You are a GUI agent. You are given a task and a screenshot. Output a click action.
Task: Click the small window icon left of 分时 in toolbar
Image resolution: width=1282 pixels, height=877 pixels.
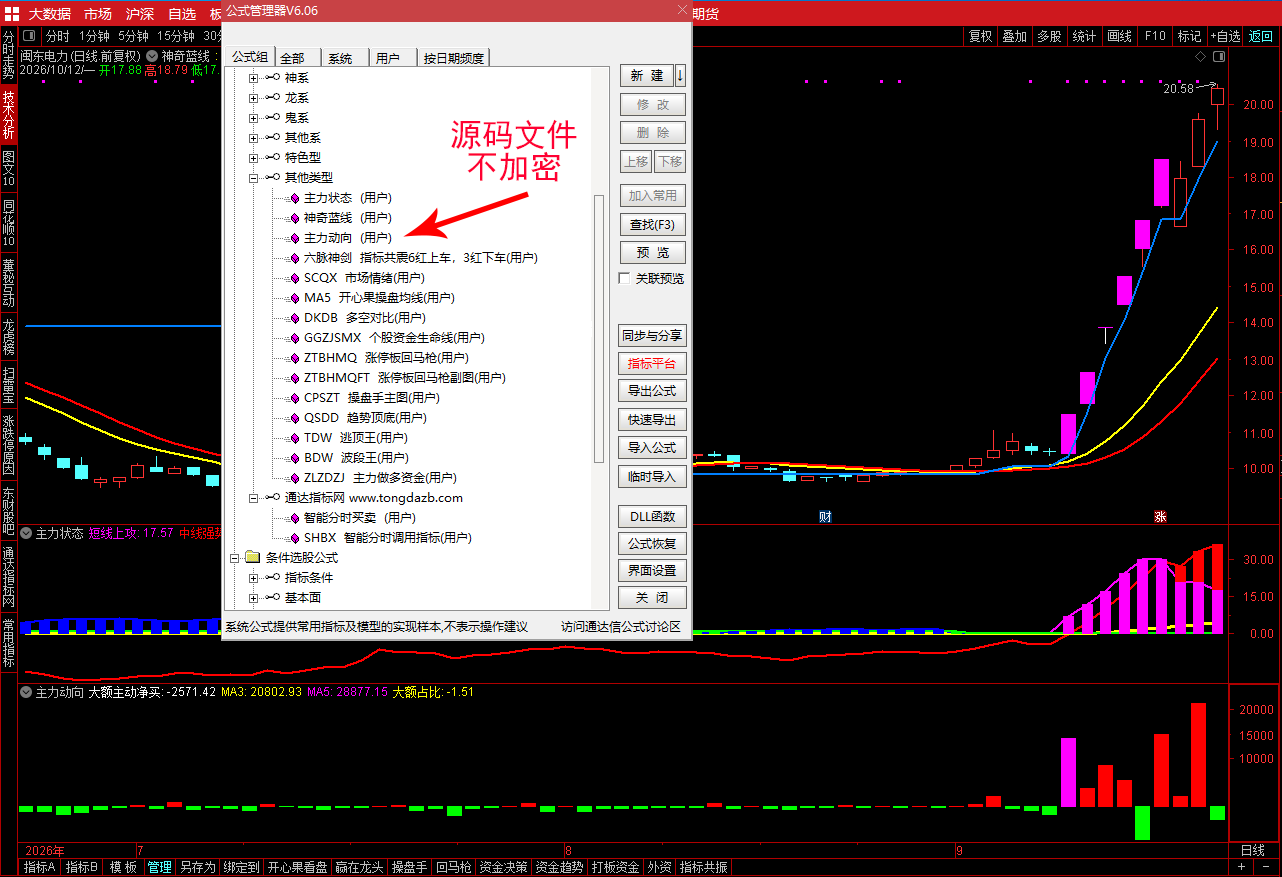pyautogui.click(x=29, y=36)
